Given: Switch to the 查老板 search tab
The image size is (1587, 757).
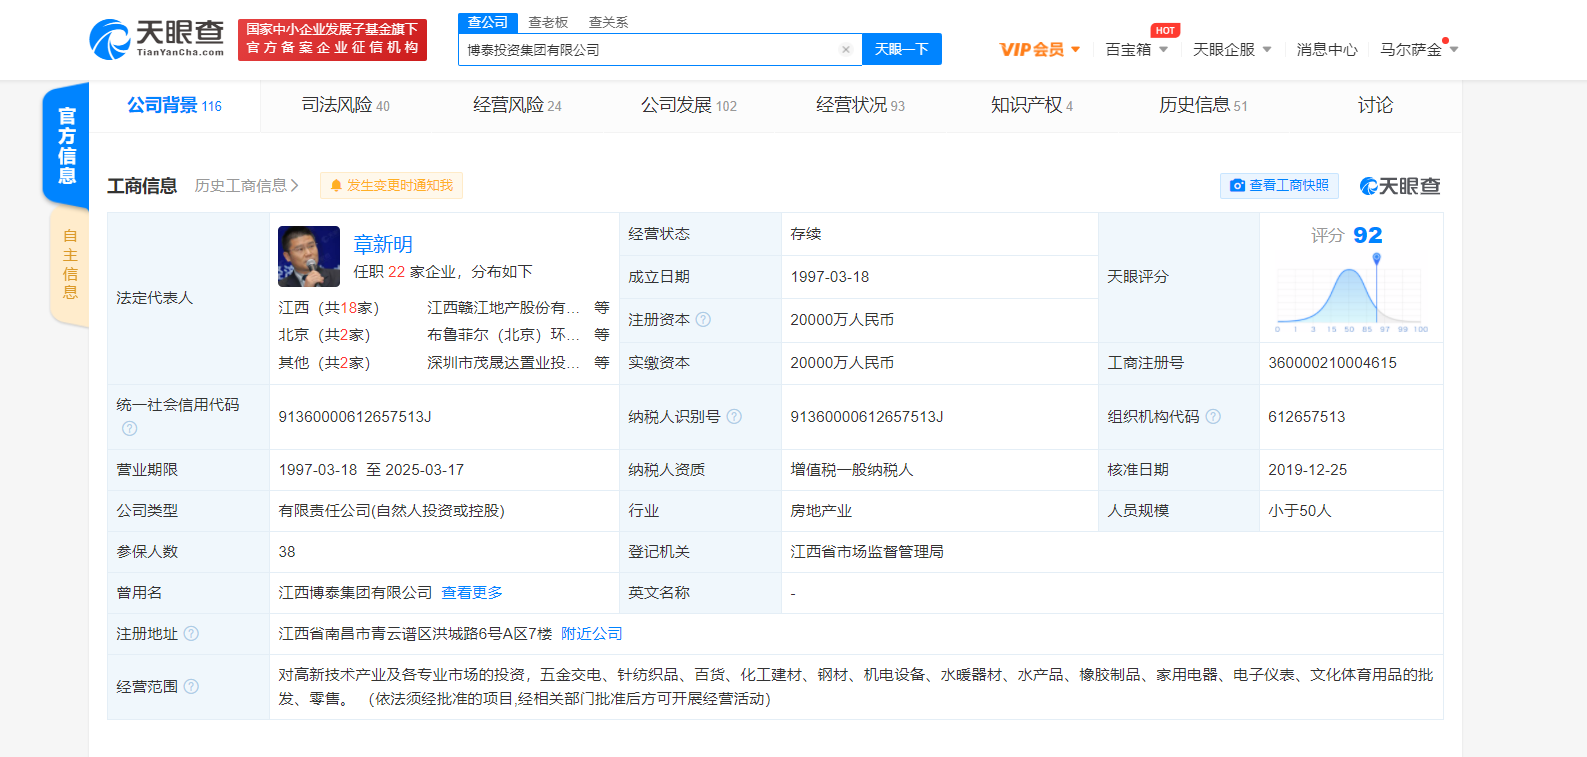Looking at the screenshot, I should tap(548, 22).
